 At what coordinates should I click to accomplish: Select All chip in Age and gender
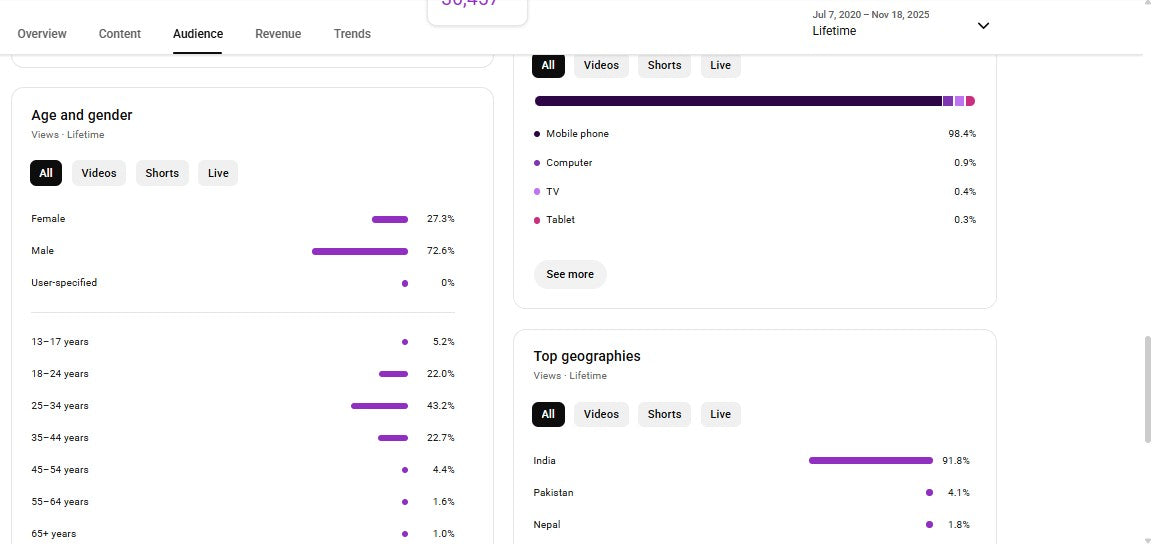pos(46,173)
